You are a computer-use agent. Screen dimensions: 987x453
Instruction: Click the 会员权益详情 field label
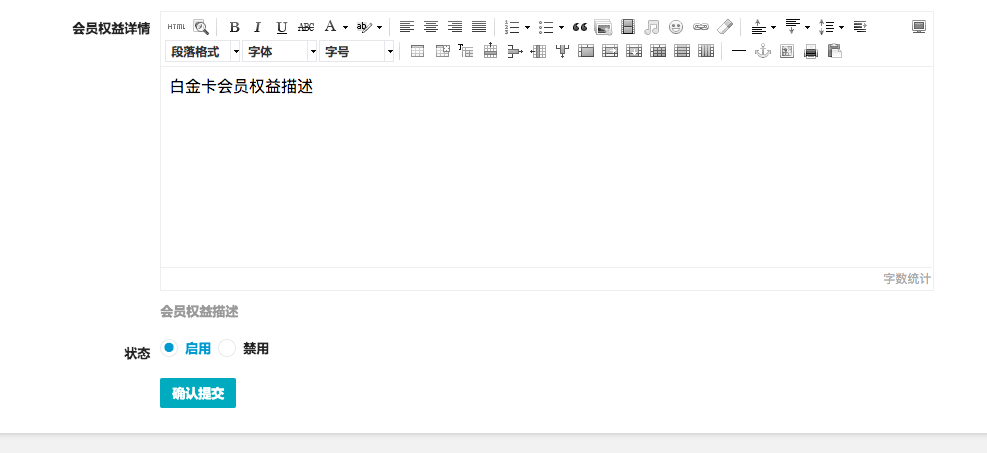111,28
